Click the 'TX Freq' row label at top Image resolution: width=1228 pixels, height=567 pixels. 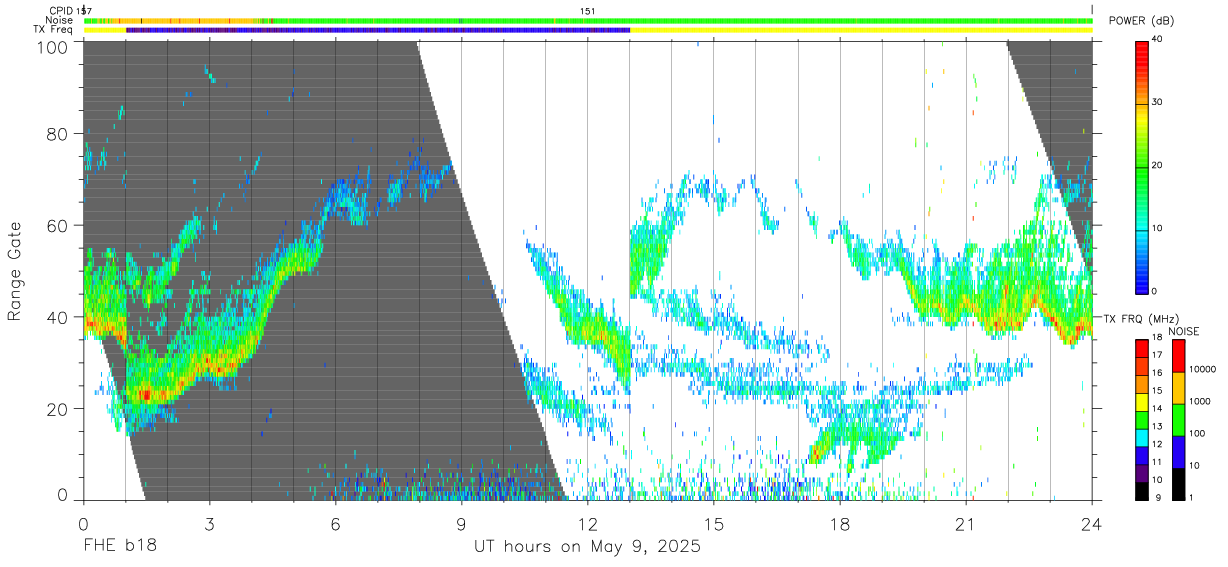coord(54,30)
